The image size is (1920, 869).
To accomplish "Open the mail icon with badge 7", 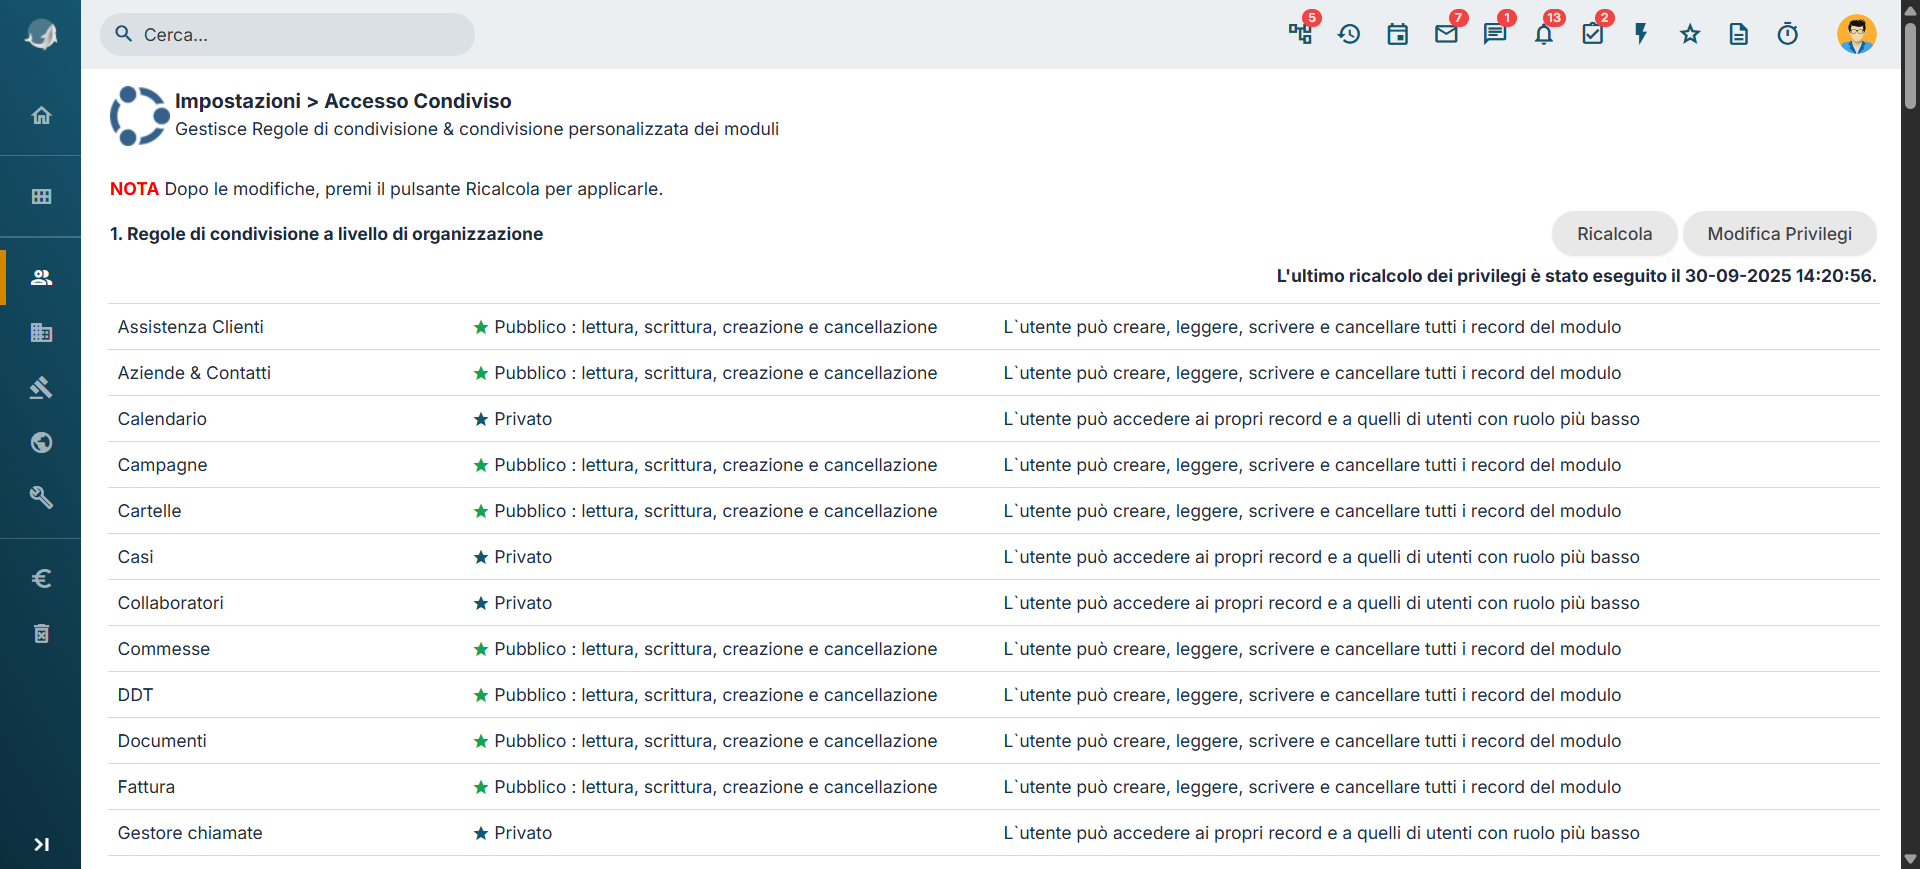I will 1446,34.
